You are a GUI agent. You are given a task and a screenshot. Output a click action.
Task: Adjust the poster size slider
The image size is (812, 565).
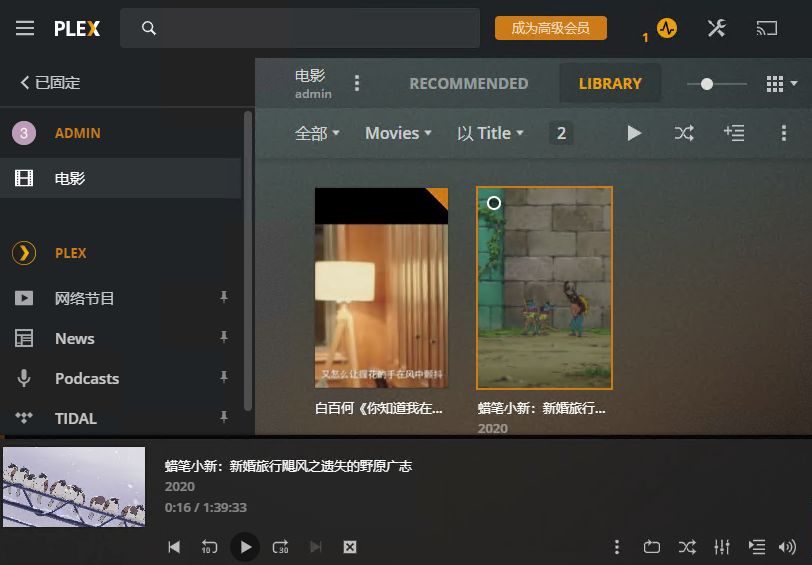717,84
